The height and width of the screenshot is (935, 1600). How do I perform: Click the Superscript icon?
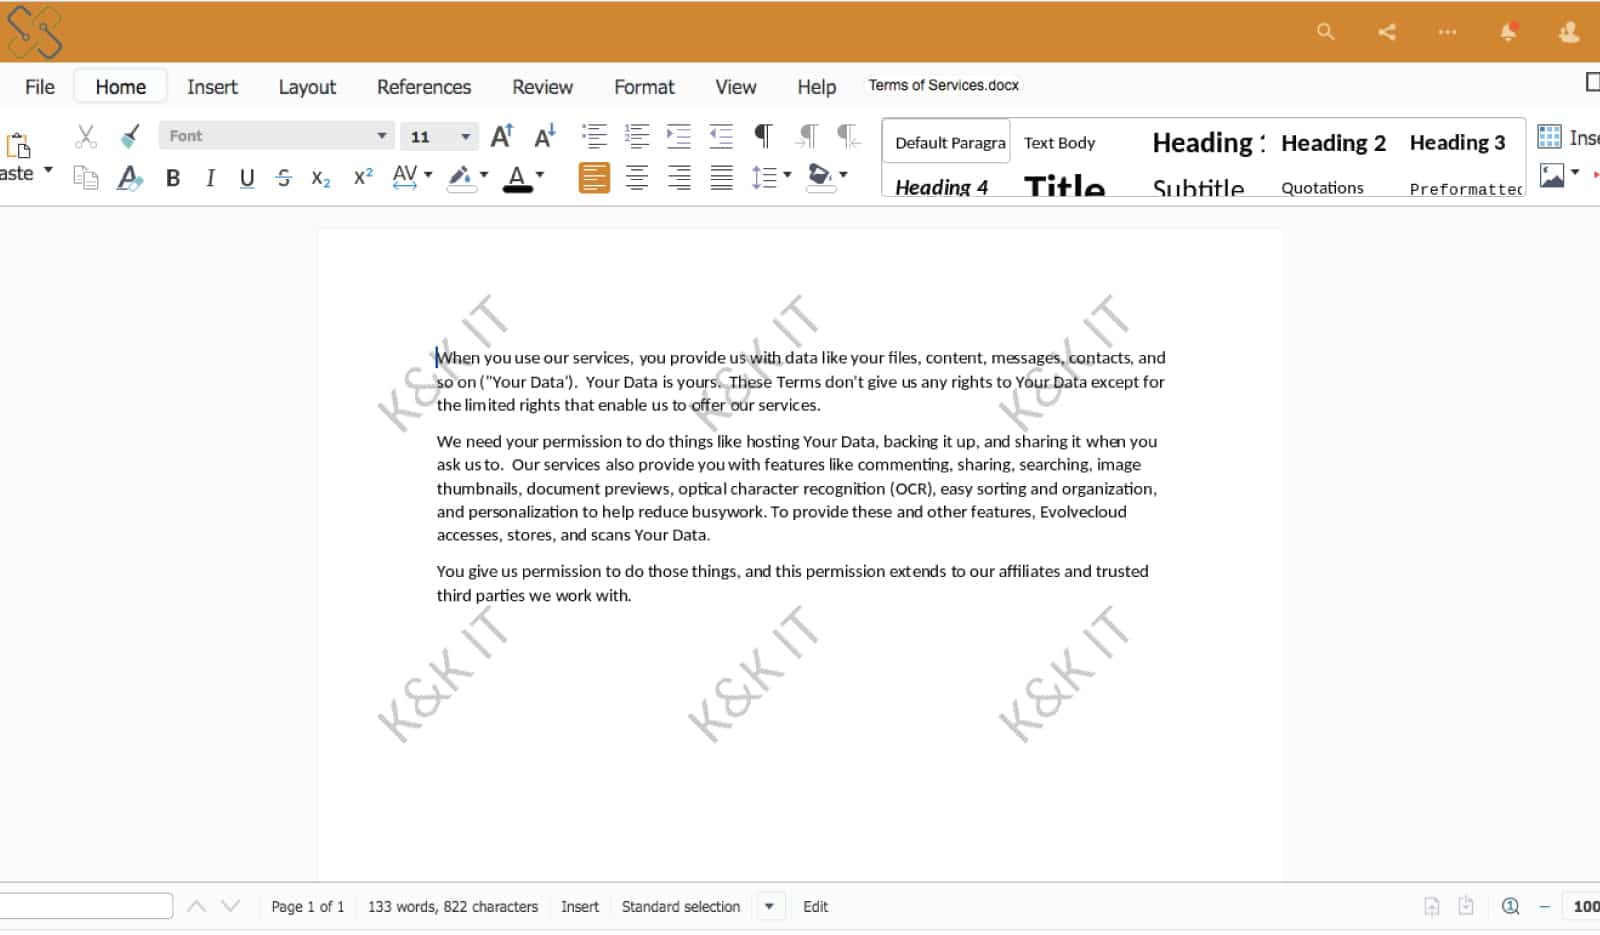point(361,178)
